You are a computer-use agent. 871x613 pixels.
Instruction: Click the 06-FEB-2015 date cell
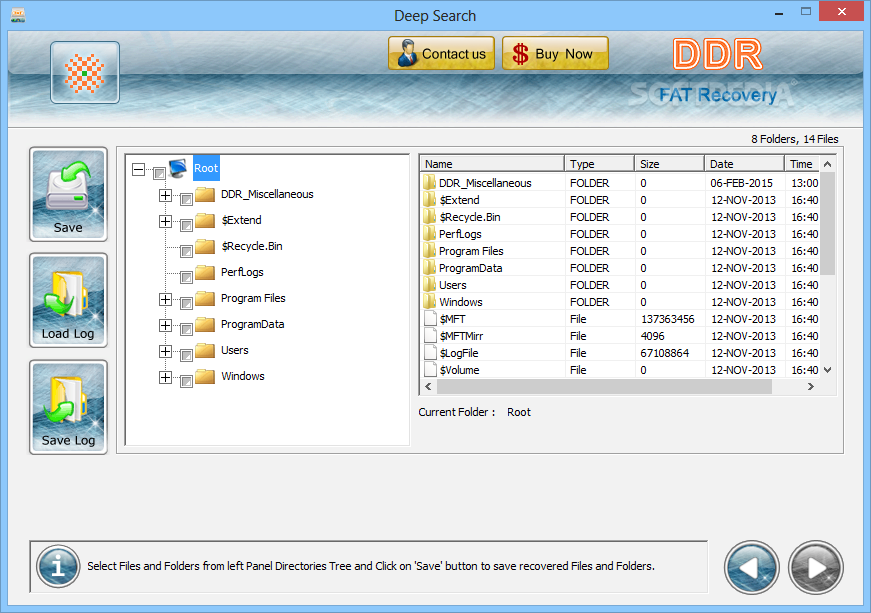pyautogui.click(x=742, y=183)
